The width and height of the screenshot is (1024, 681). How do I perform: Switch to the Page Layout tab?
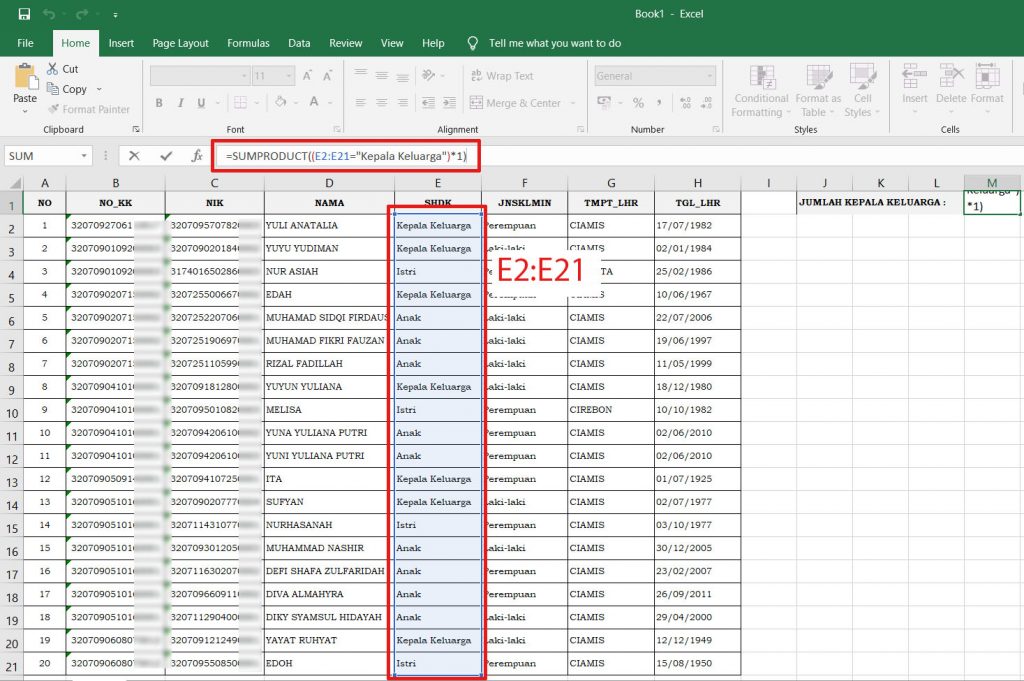tap(180, 43)
